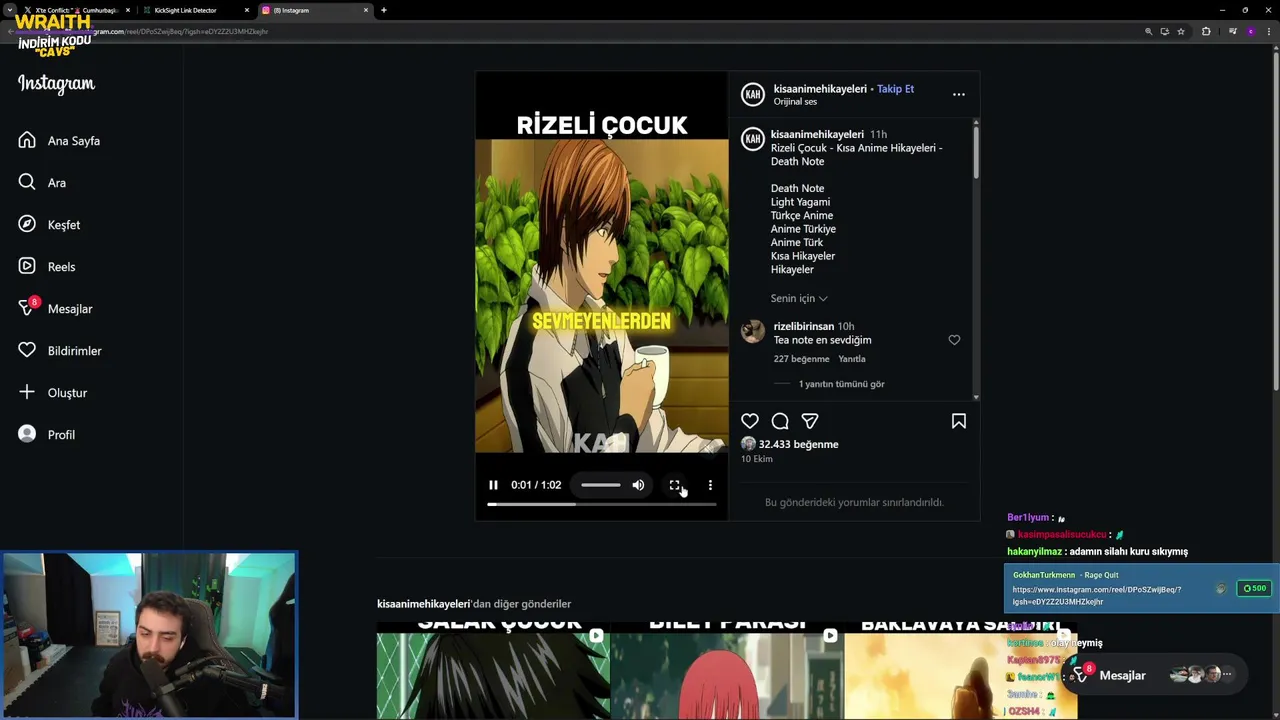
Task: Close the Instagram browser tab
Action: point(366,10)
